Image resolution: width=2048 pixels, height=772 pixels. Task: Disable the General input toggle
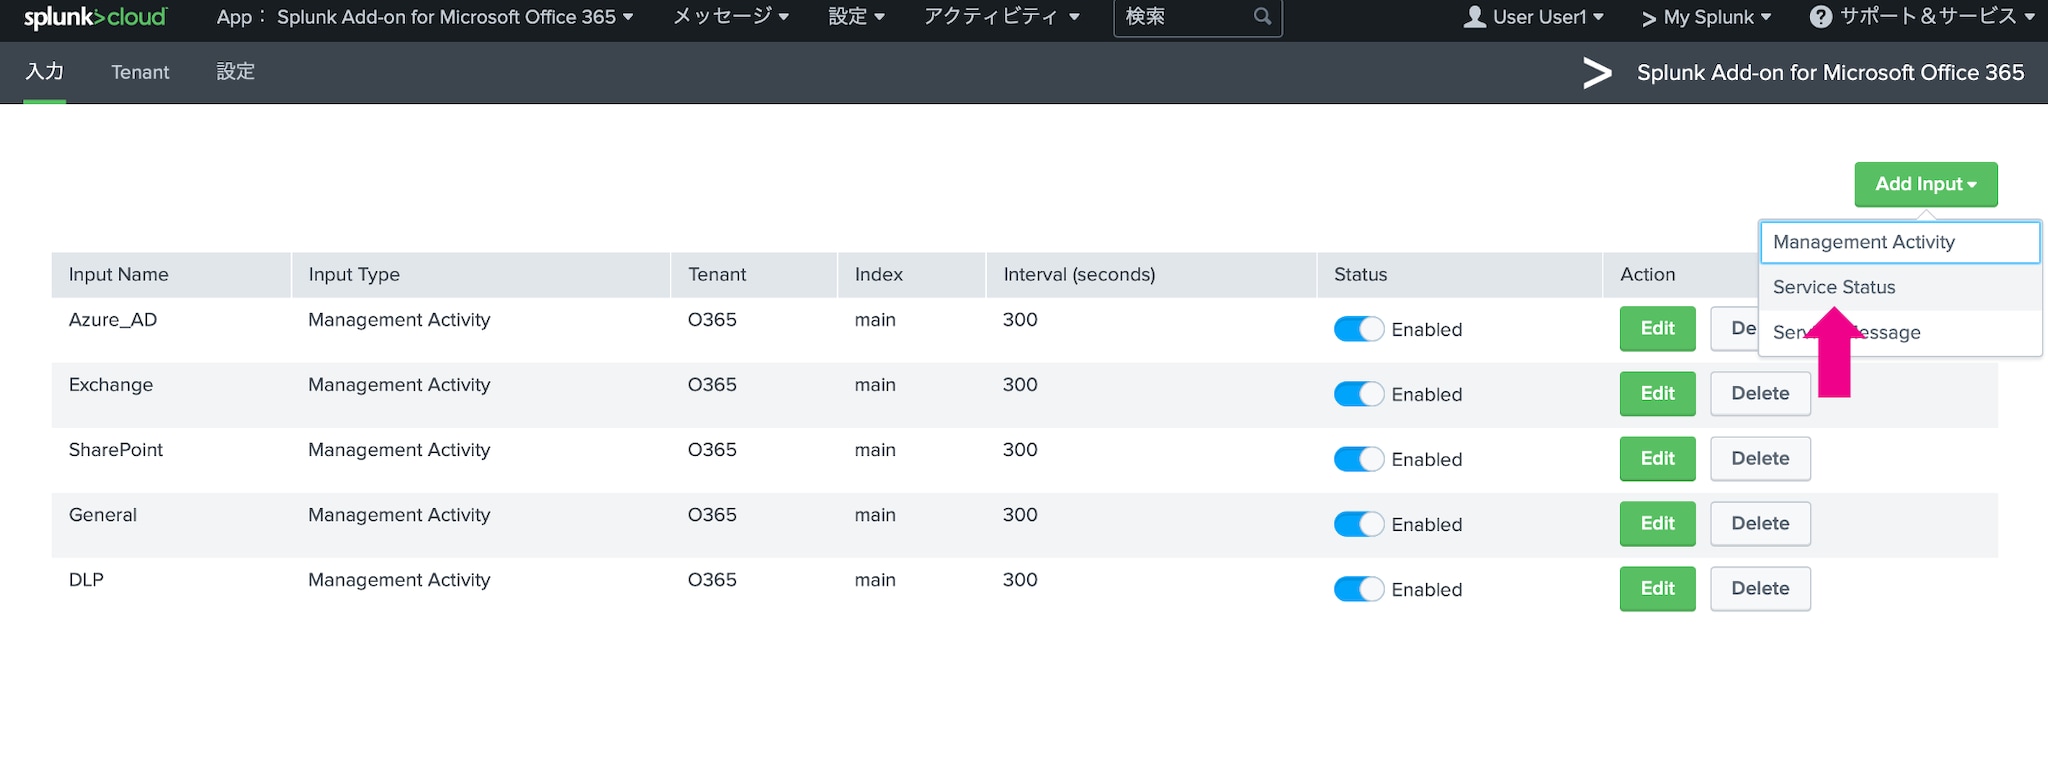pos(1358,524)
